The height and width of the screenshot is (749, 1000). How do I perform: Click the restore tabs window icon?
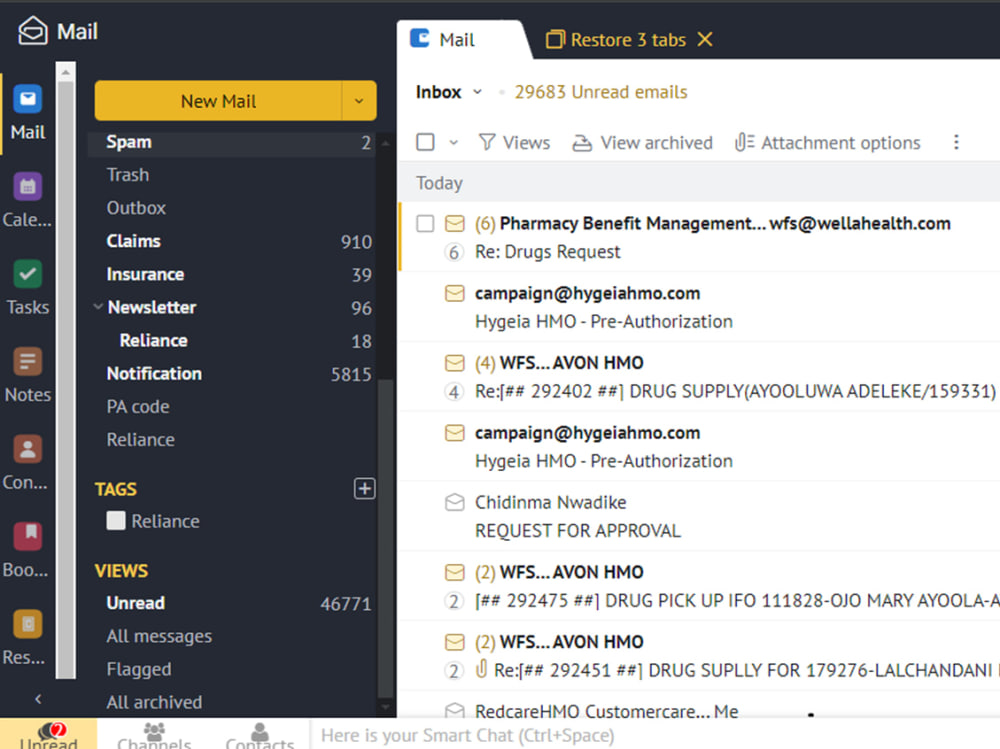click(555, 40)
